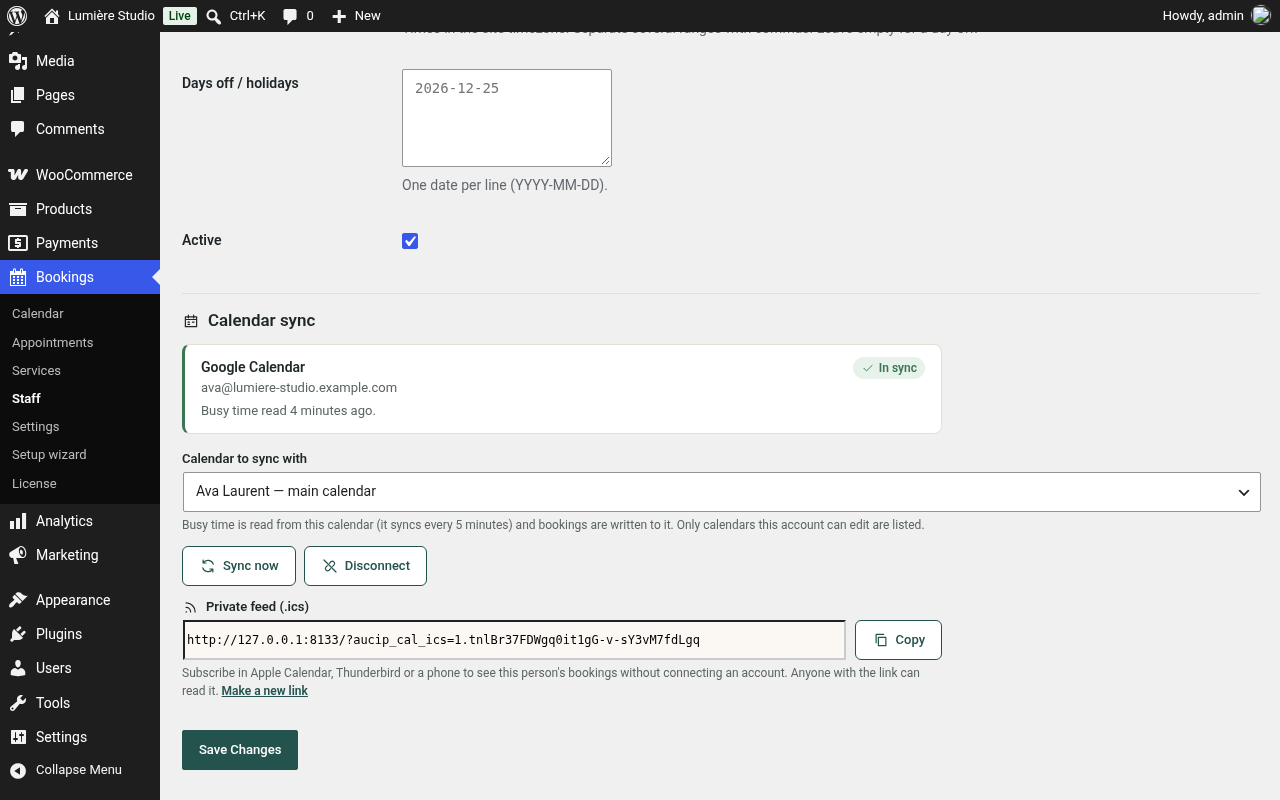Uncheck the Active checkbox
Screen dimensions: 1280x800
(x=410, y=241)
